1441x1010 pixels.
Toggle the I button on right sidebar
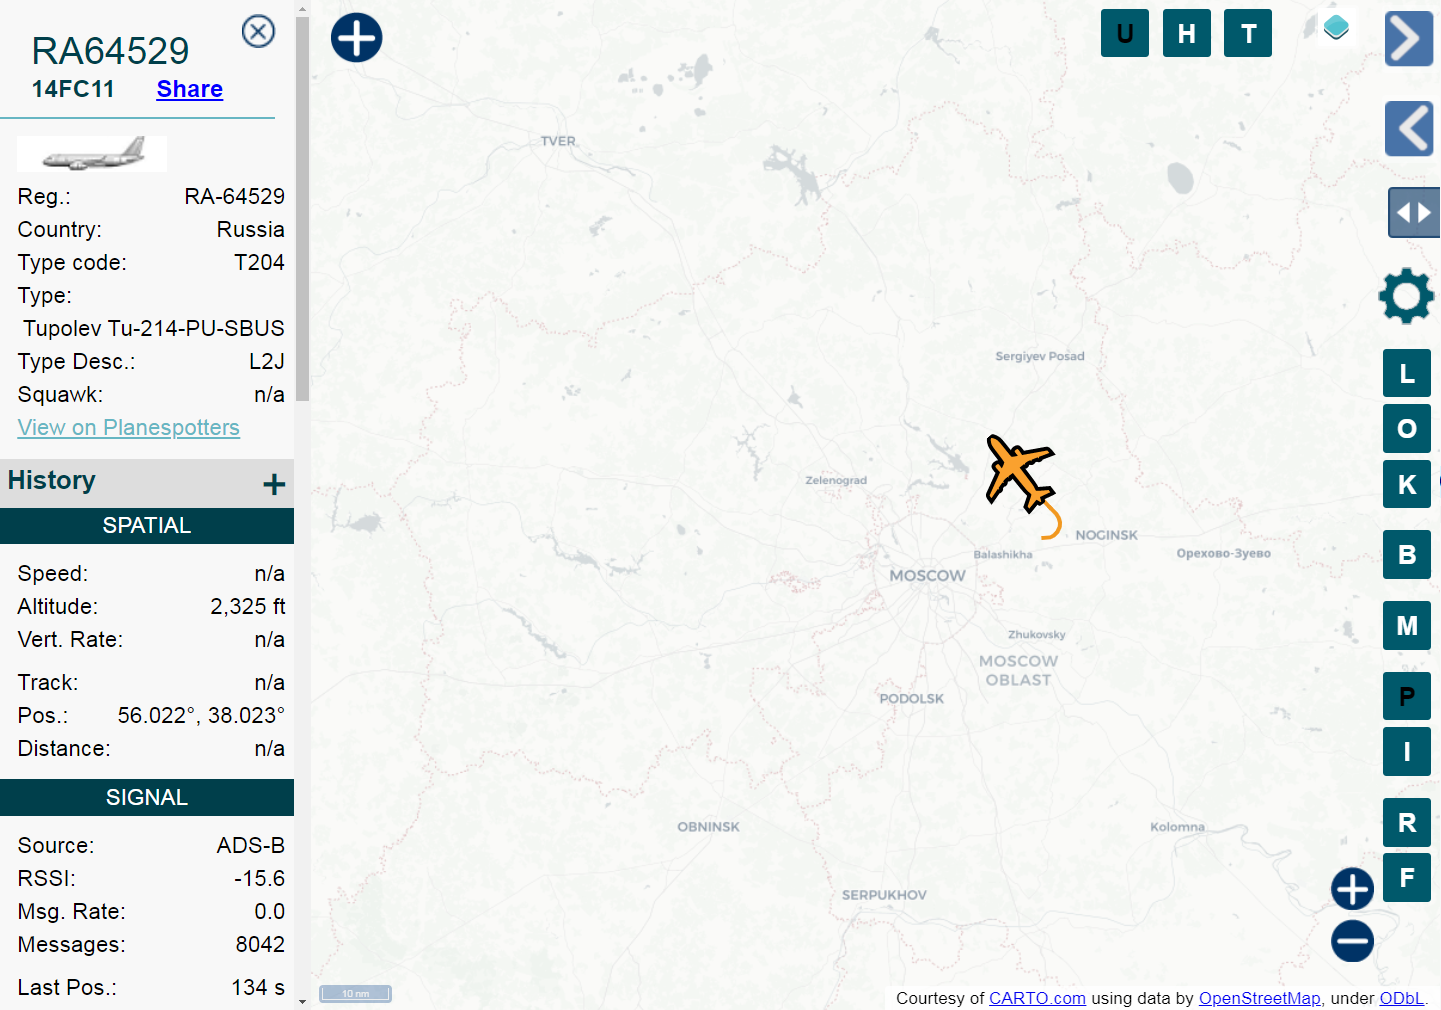click(x=1407, y=752)
